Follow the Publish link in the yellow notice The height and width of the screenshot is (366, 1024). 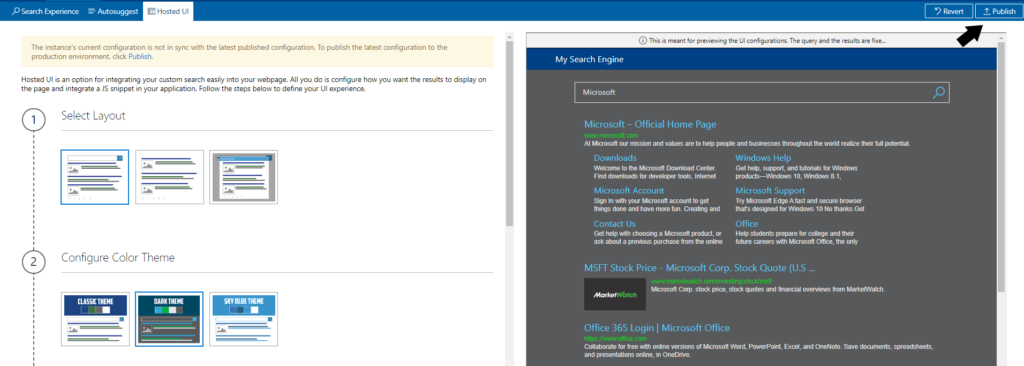[x=140, y=57]
